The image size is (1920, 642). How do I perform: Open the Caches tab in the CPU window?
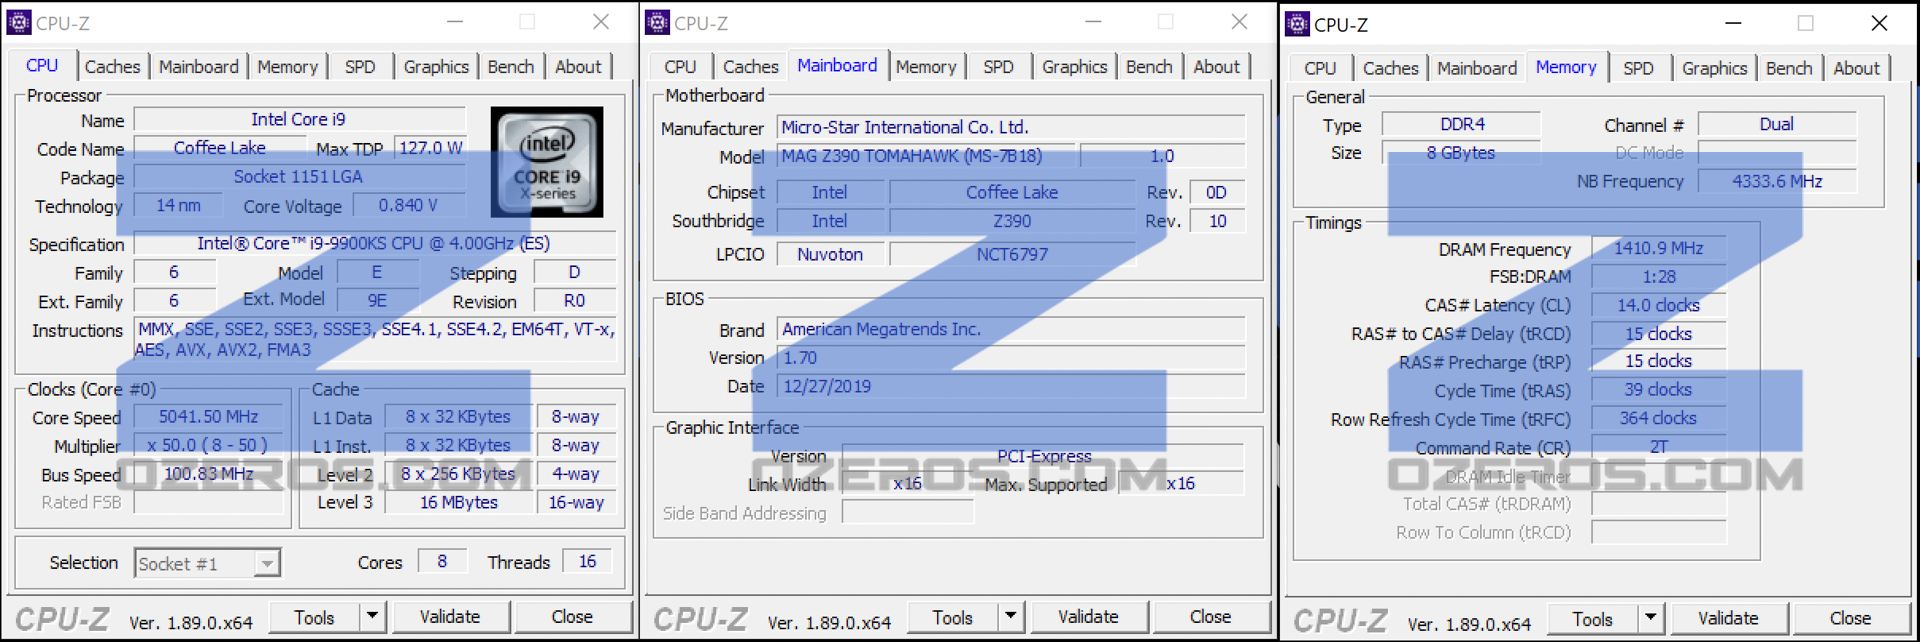[x=112, y=67]
